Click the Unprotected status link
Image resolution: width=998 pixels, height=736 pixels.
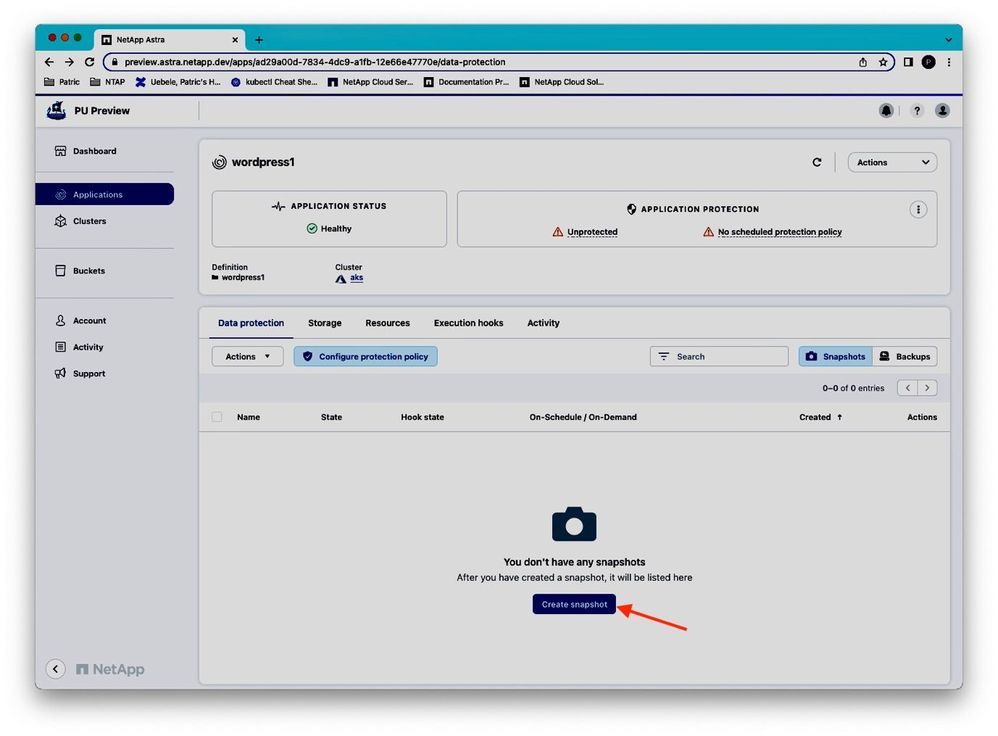[592, 232]
